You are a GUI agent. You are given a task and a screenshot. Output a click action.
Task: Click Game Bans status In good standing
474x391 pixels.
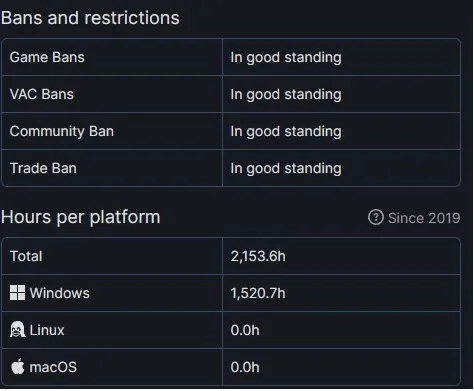[x=286, y=58]
